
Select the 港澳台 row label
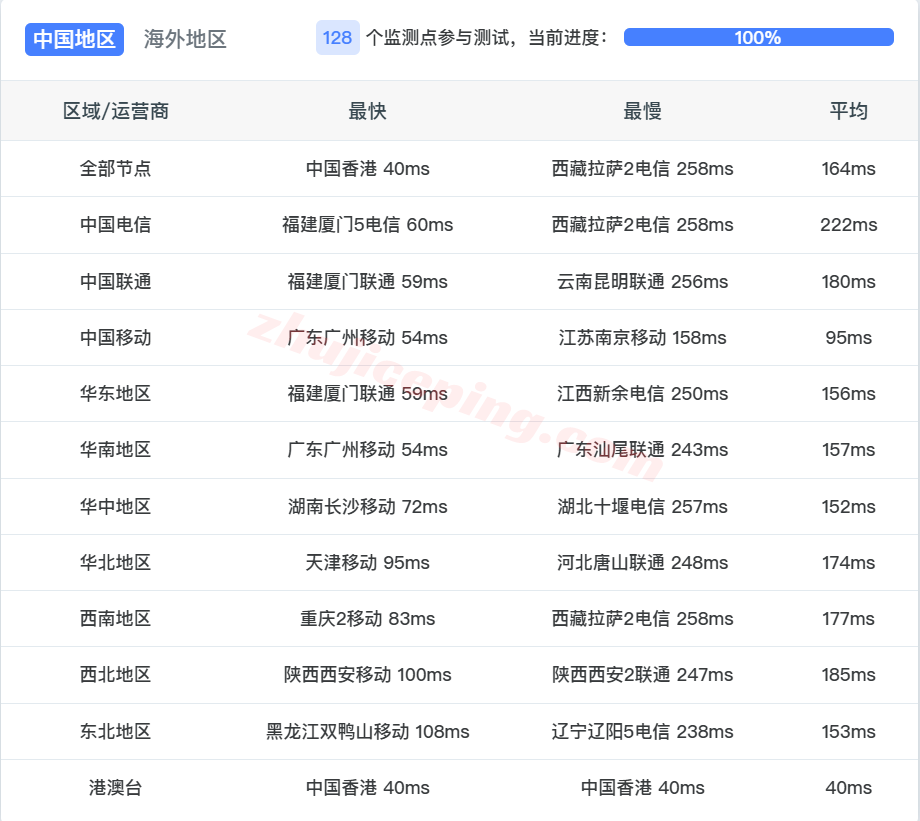[x=116, y=788]
